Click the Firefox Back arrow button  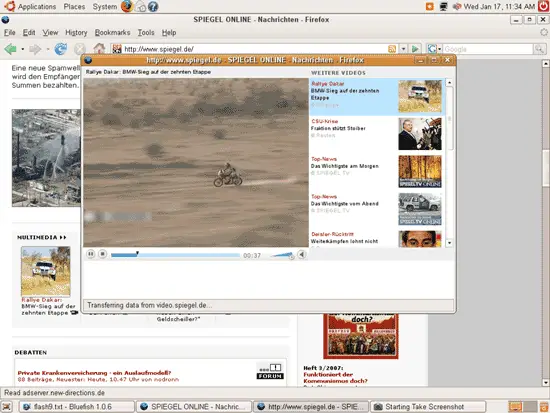point(10,49)
